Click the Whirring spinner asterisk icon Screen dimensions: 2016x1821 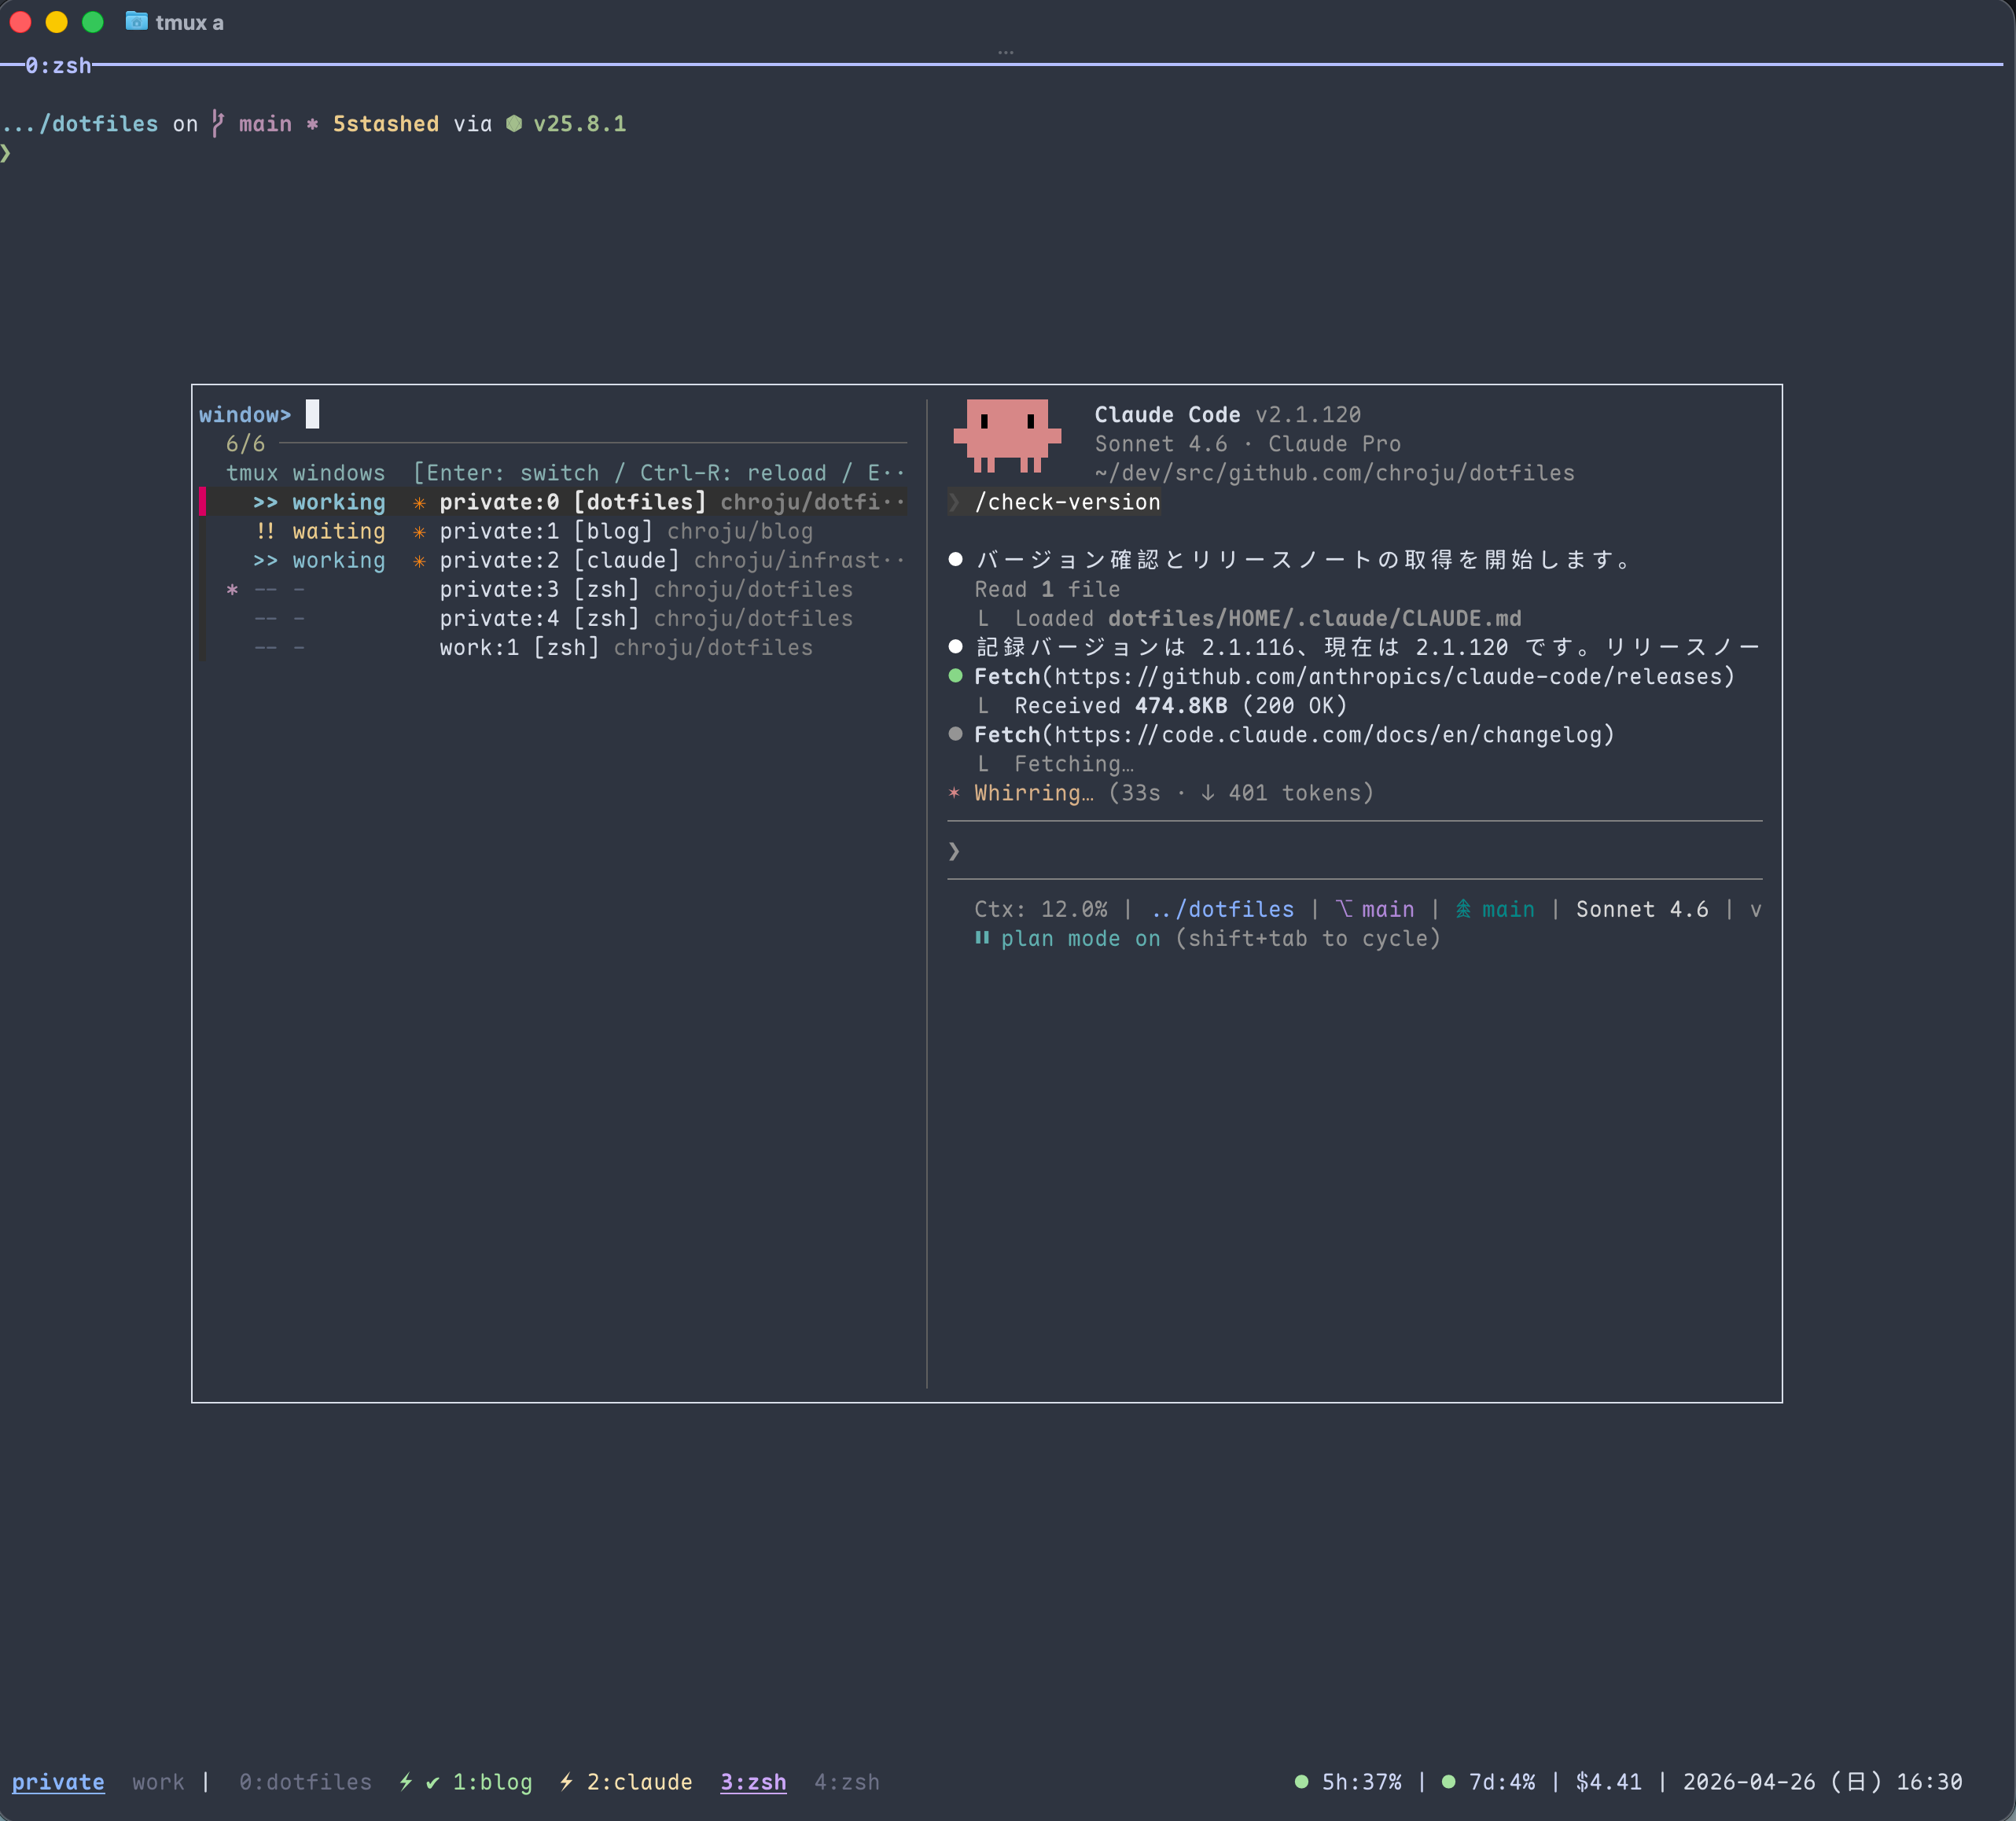tap(954, 793)
